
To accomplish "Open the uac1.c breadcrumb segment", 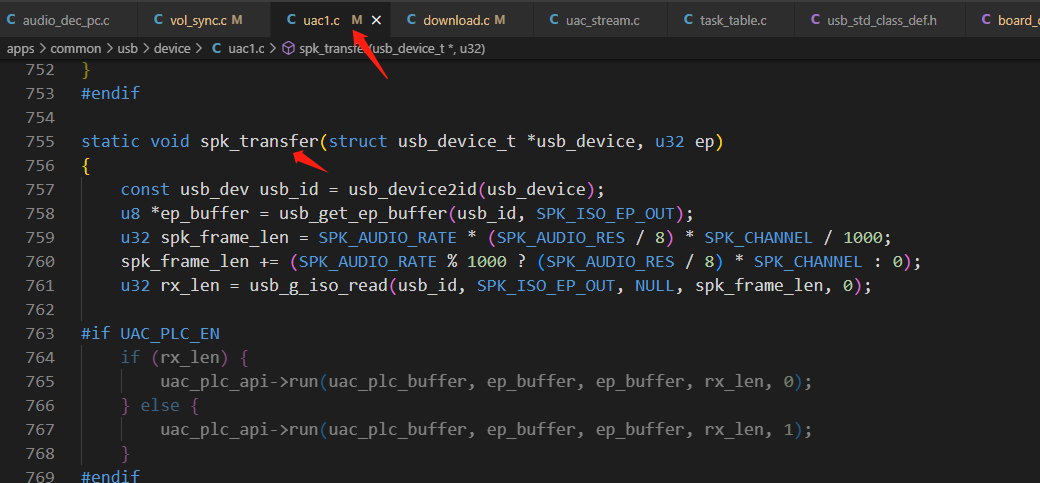I will coord(246,48).
